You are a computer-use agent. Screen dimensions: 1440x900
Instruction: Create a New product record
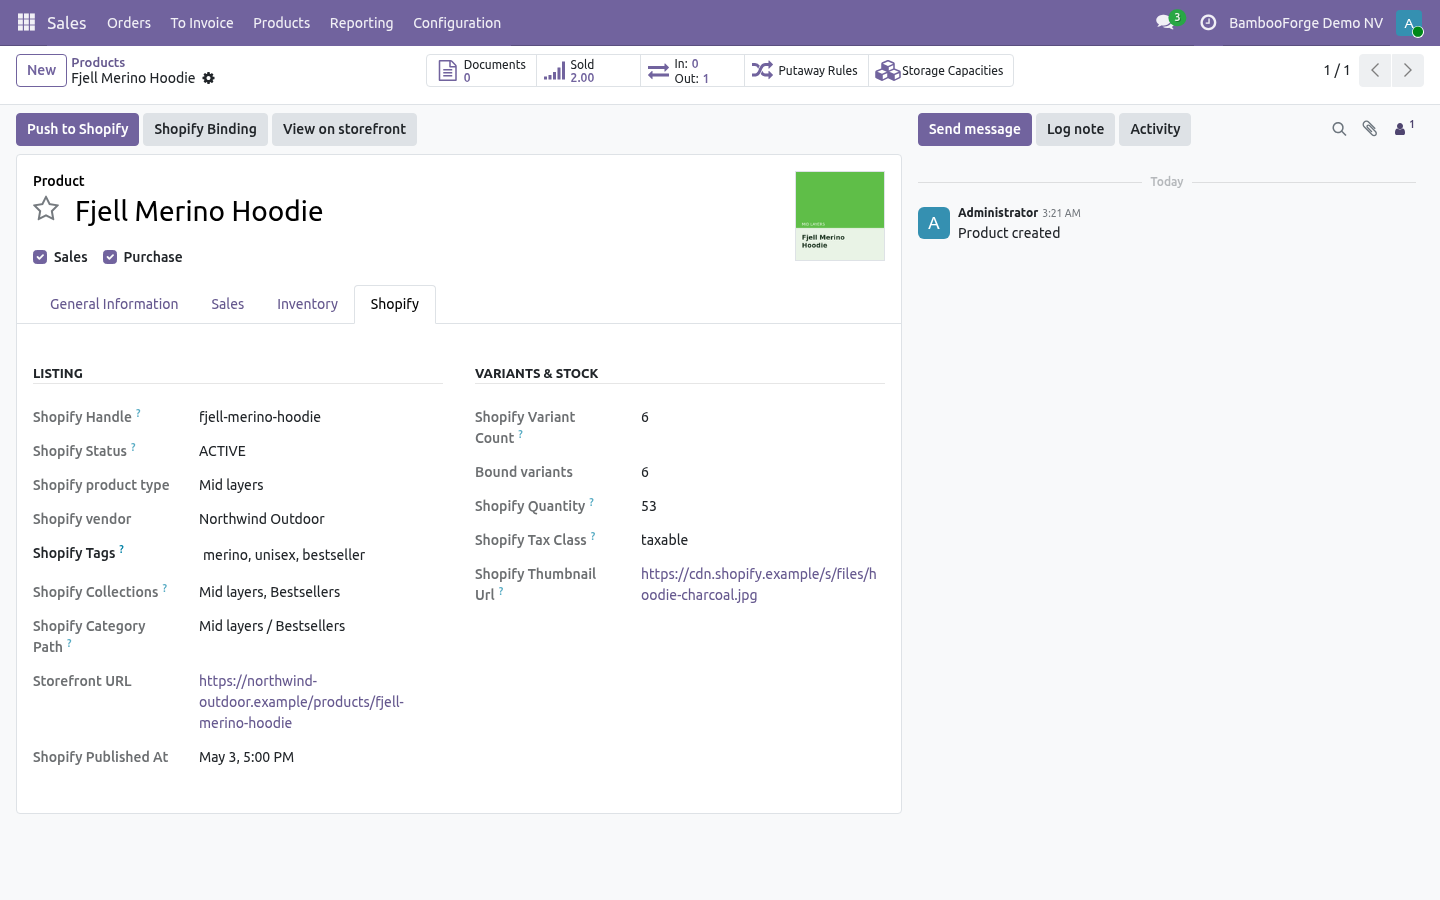[x=41, y=70]
